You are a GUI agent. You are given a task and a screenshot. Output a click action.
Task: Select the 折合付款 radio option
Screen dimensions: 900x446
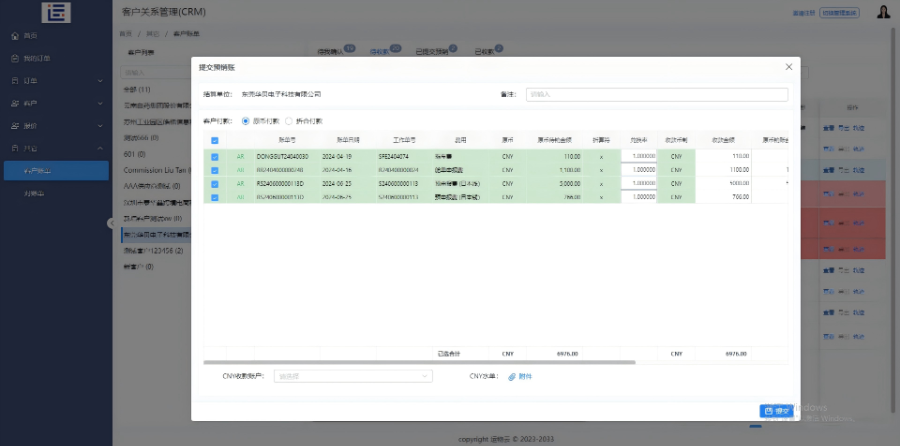[x=289, y=121]
